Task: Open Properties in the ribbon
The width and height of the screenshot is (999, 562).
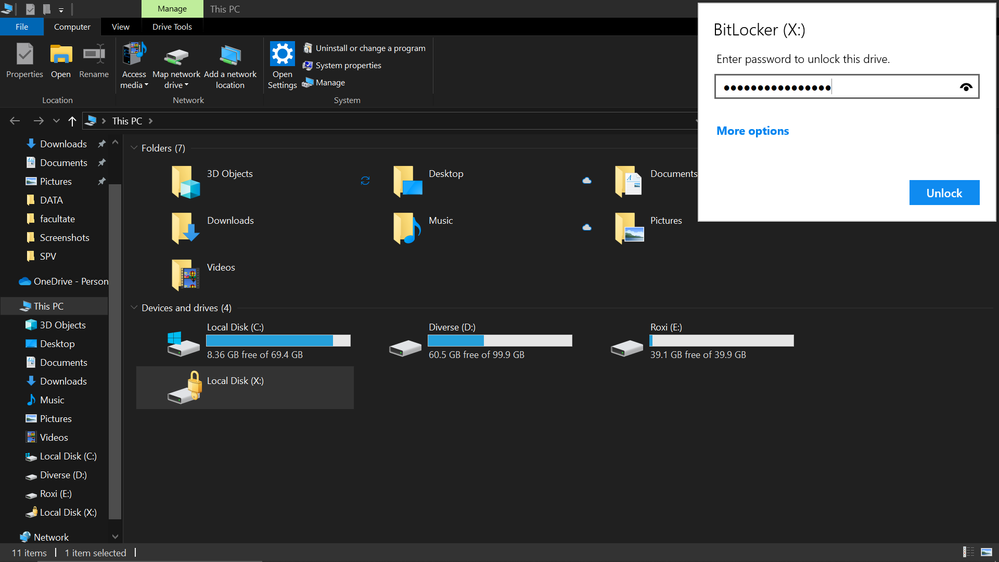Action: coord(24,61)
